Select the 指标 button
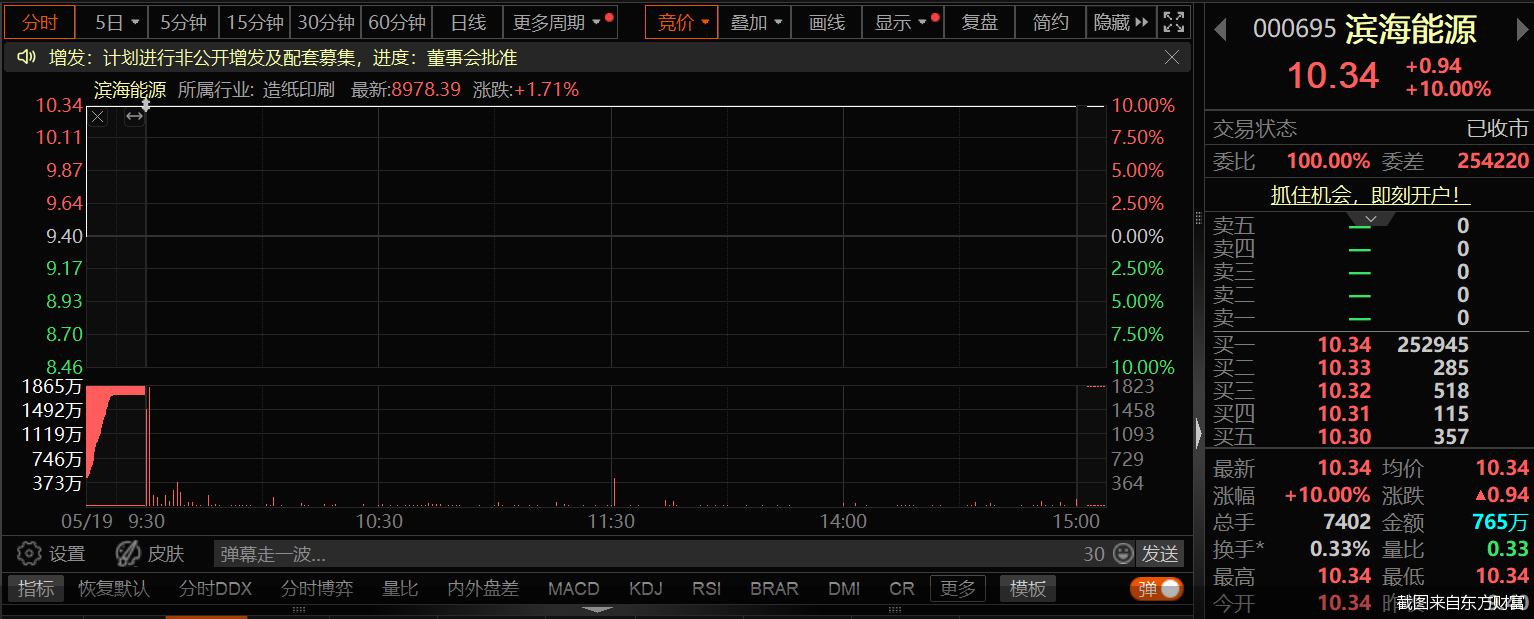Image resolution: width=1534 pixels, height=619 pixels. point(36,589)
